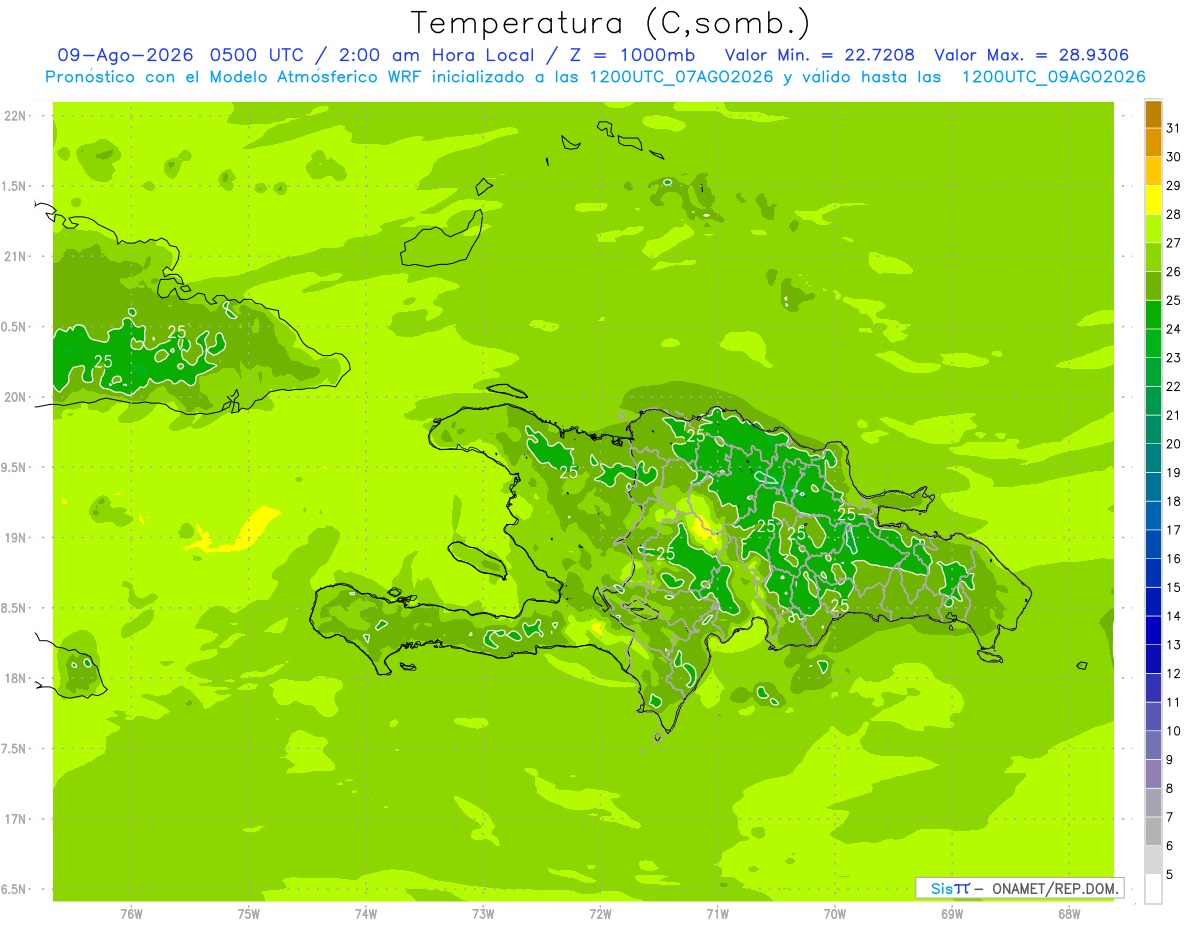The height and width of the screenshot is (927, 1200).
Task: Click the ONAMET/REP.DOM. credit label
Action: (1056, 888)
